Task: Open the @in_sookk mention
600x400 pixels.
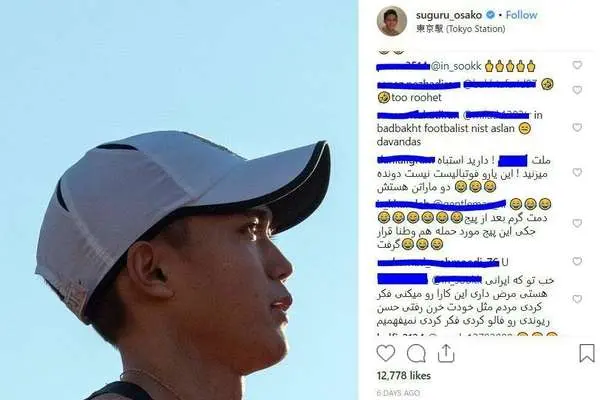Action: pyautogui.click(x=456, y=66)
